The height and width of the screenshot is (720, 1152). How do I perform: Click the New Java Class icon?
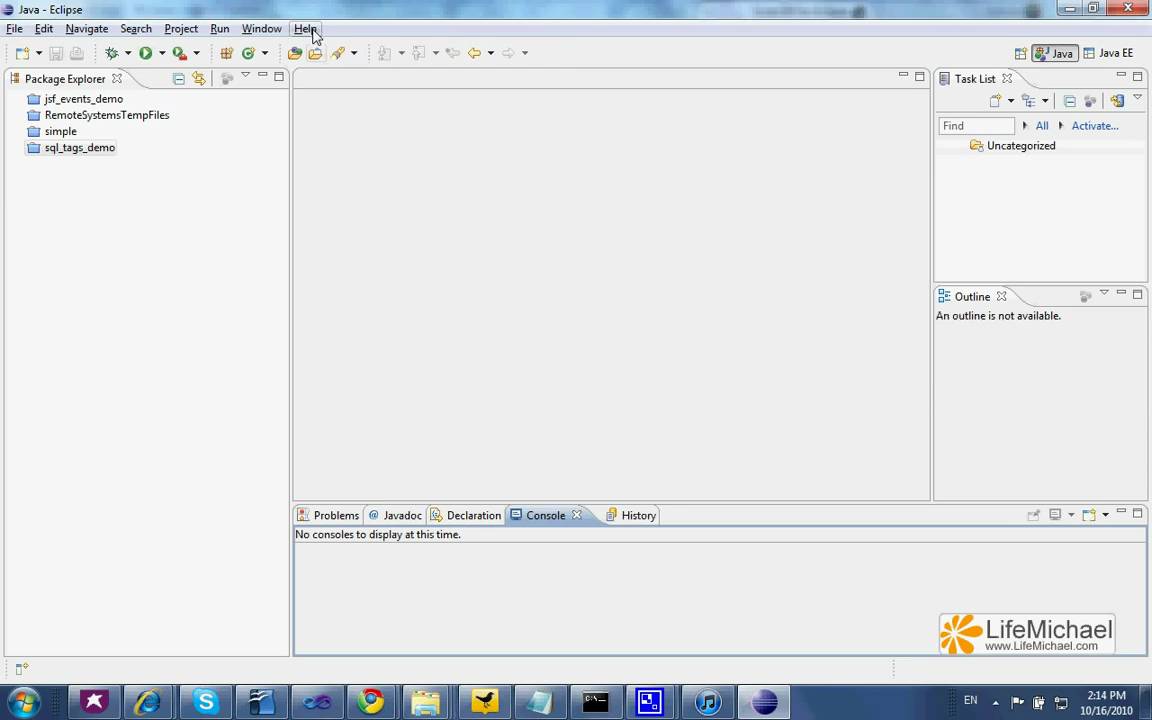click(248, 53)
